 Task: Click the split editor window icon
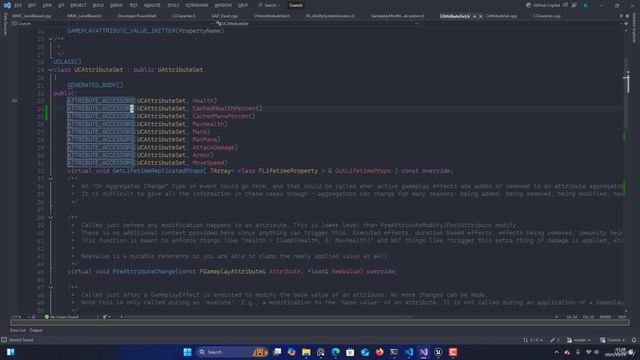[626, 24]
